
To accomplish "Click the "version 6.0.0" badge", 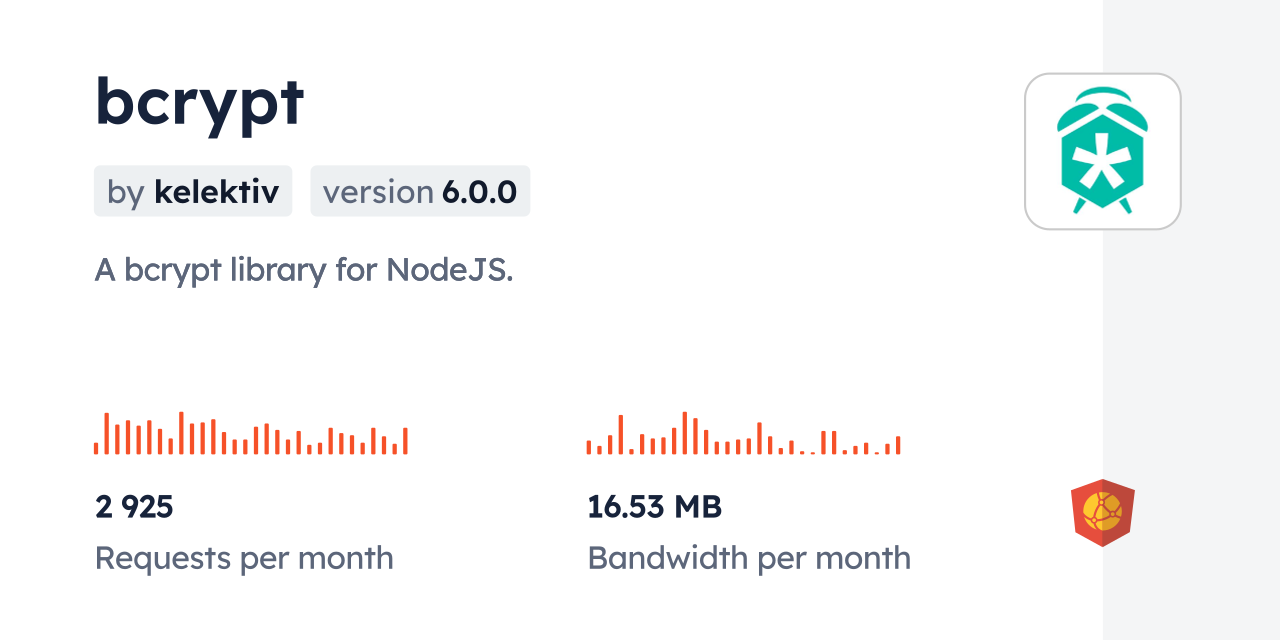I will coord(420,191).
